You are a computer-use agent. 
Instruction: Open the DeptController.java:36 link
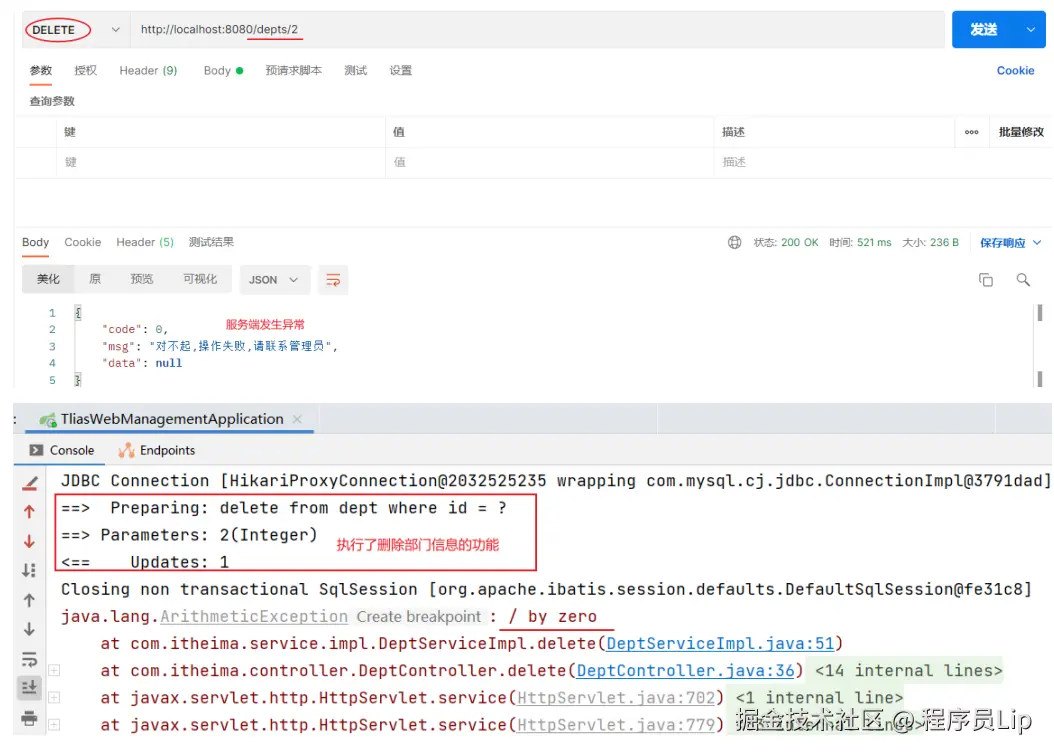click(686, 671)
